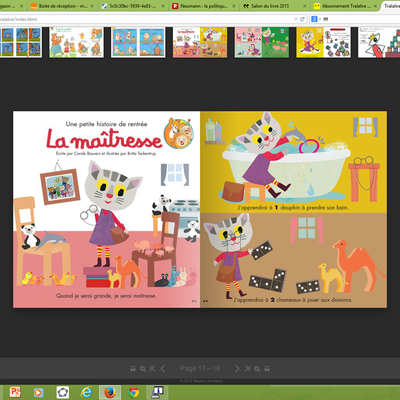Open the Google search engine selector

[x=316, y=19]
